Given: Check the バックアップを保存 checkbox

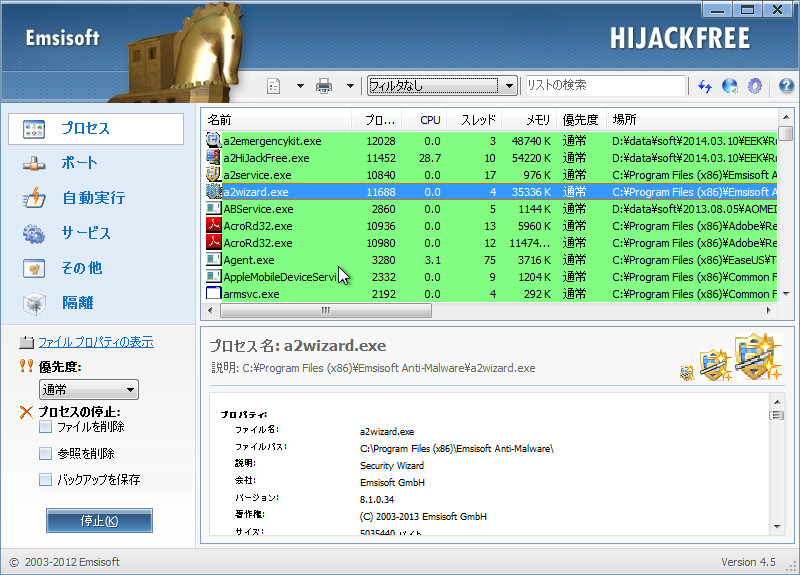Looking at the screenshot, I should pos(45,479).
